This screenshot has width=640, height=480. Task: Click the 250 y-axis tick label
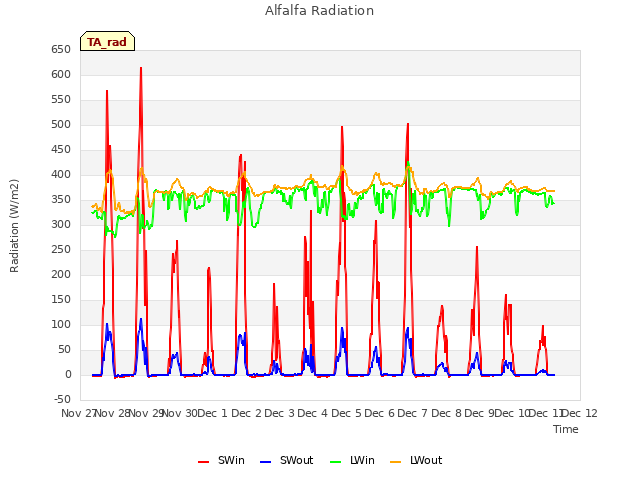tap(61, 249)
